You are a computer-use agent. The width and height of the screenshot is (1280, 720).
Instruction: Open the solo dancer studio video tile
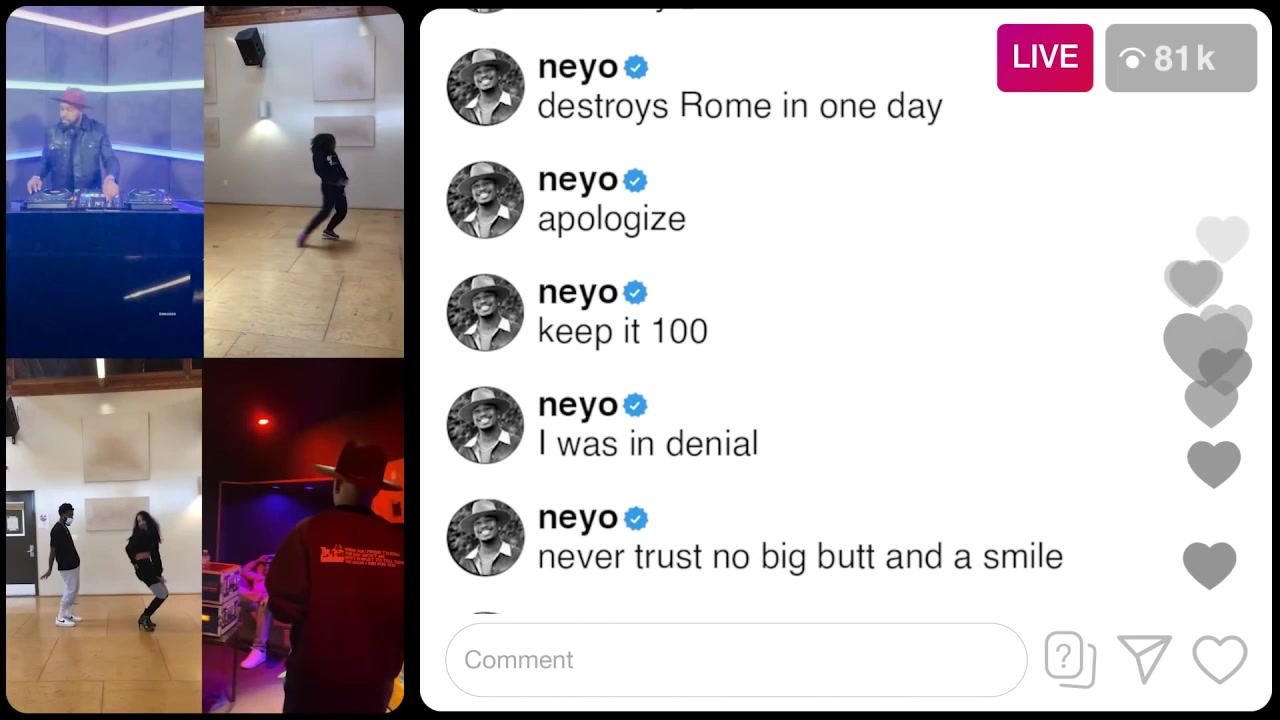pos(304,182)
